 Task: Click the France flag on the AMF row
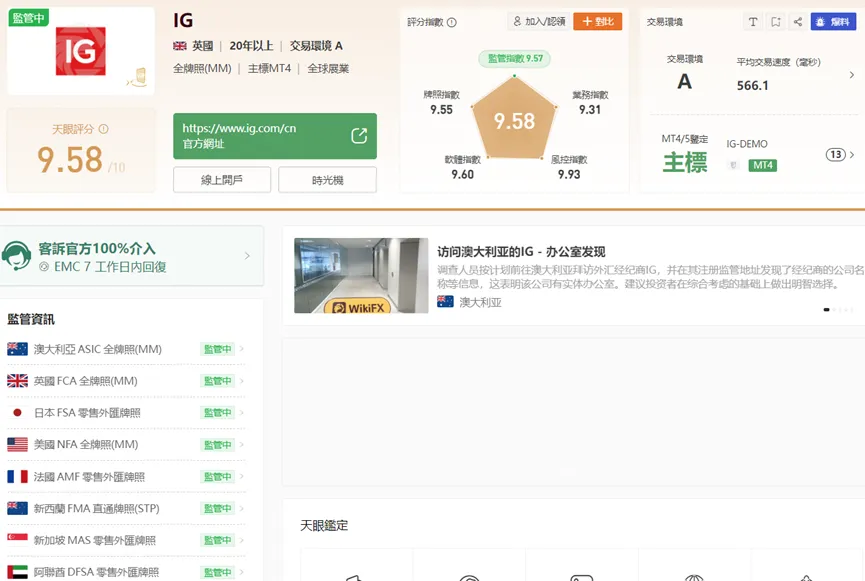click(17, 476)
